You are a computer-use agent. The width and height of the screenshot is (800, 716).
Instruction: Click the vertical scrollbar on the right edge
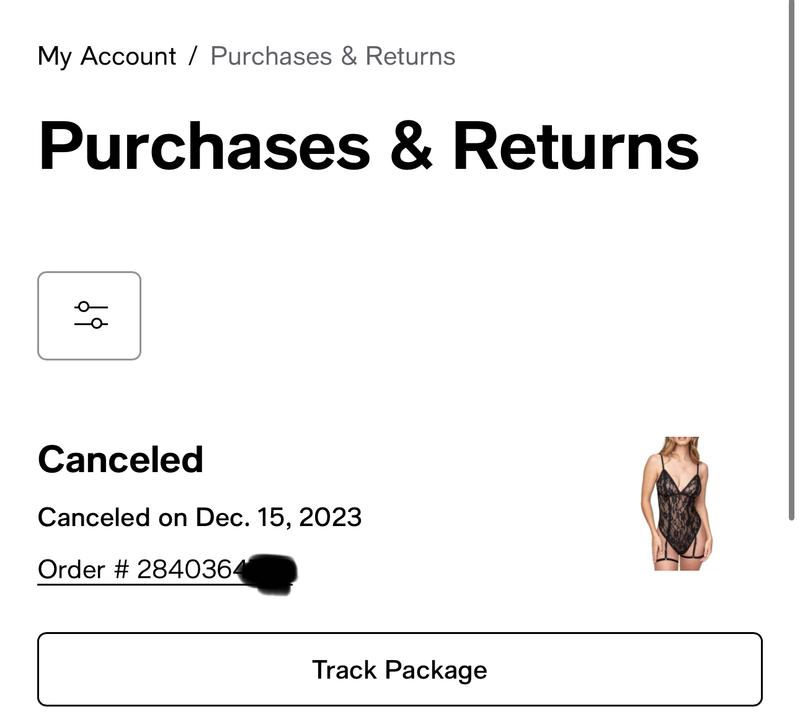coord(794,260)
